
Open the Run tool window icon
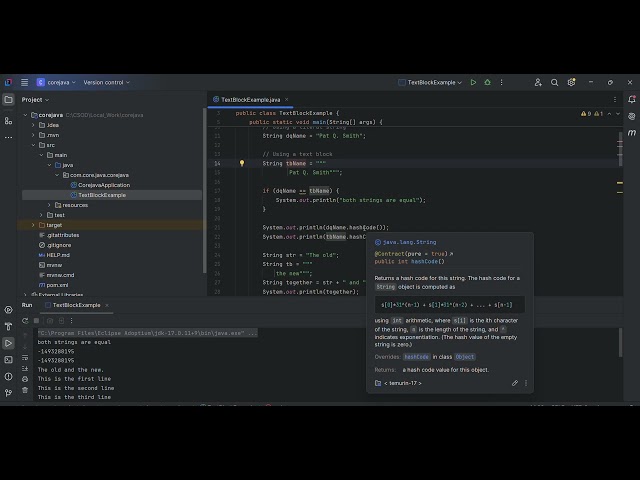point(8,343)
